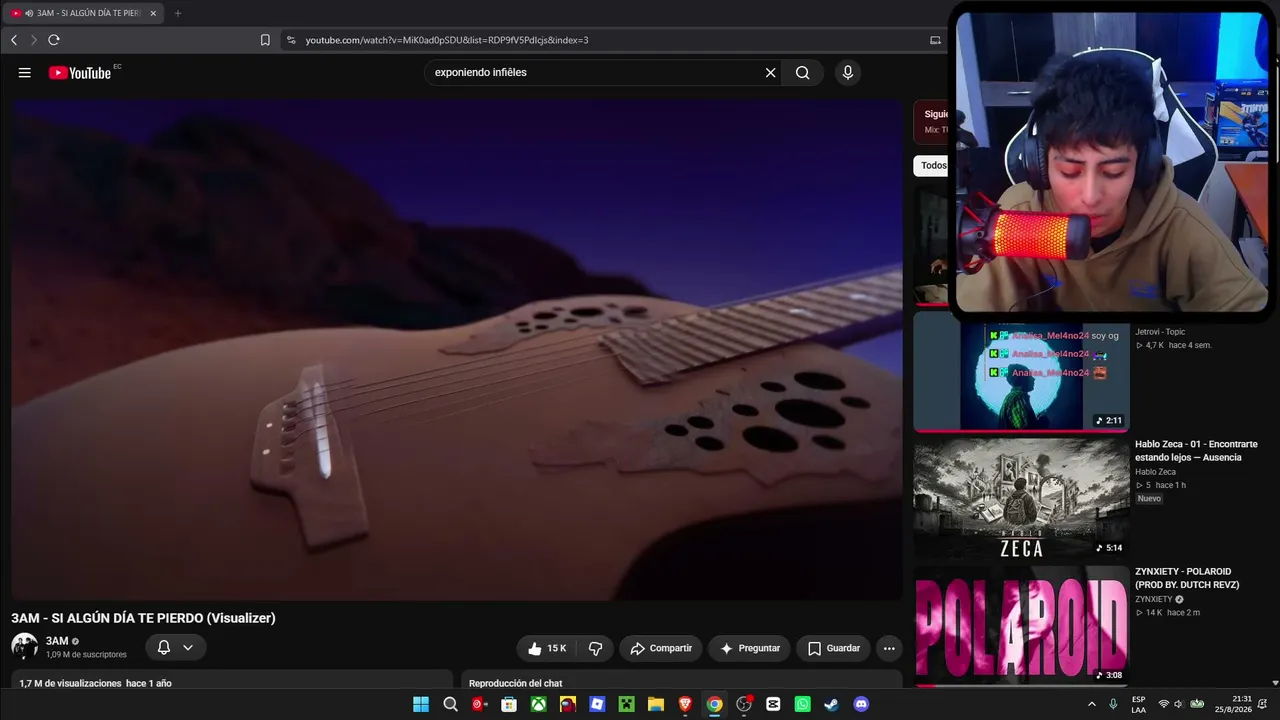Save the video with Guardar
Image resolution: width=1280 pixels, height=720 pixels.
[x=834, y=648]
